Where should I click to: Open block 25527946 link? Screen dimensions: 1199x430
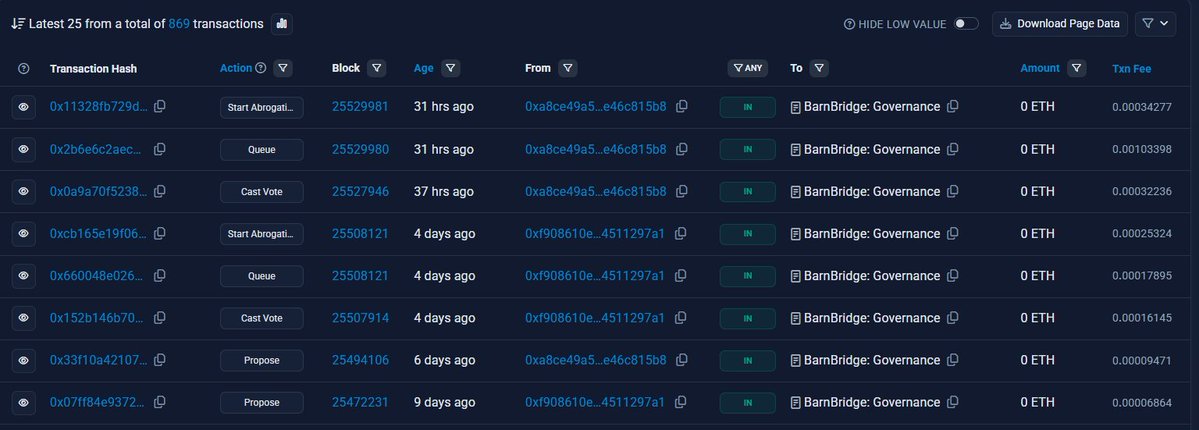pyautogui.click(x=360, y=191)
